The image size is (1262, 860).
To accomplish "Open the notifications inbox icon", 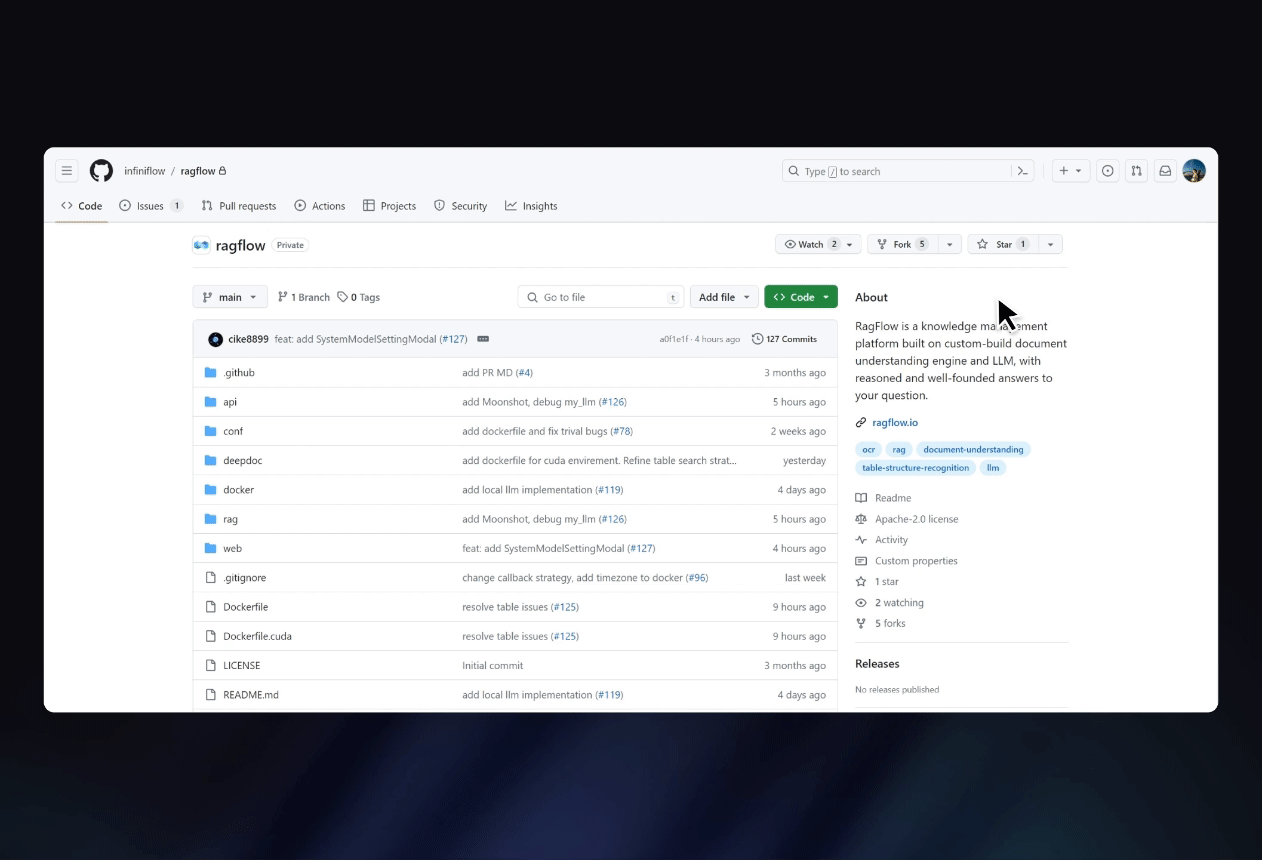I will [1165, 171].
